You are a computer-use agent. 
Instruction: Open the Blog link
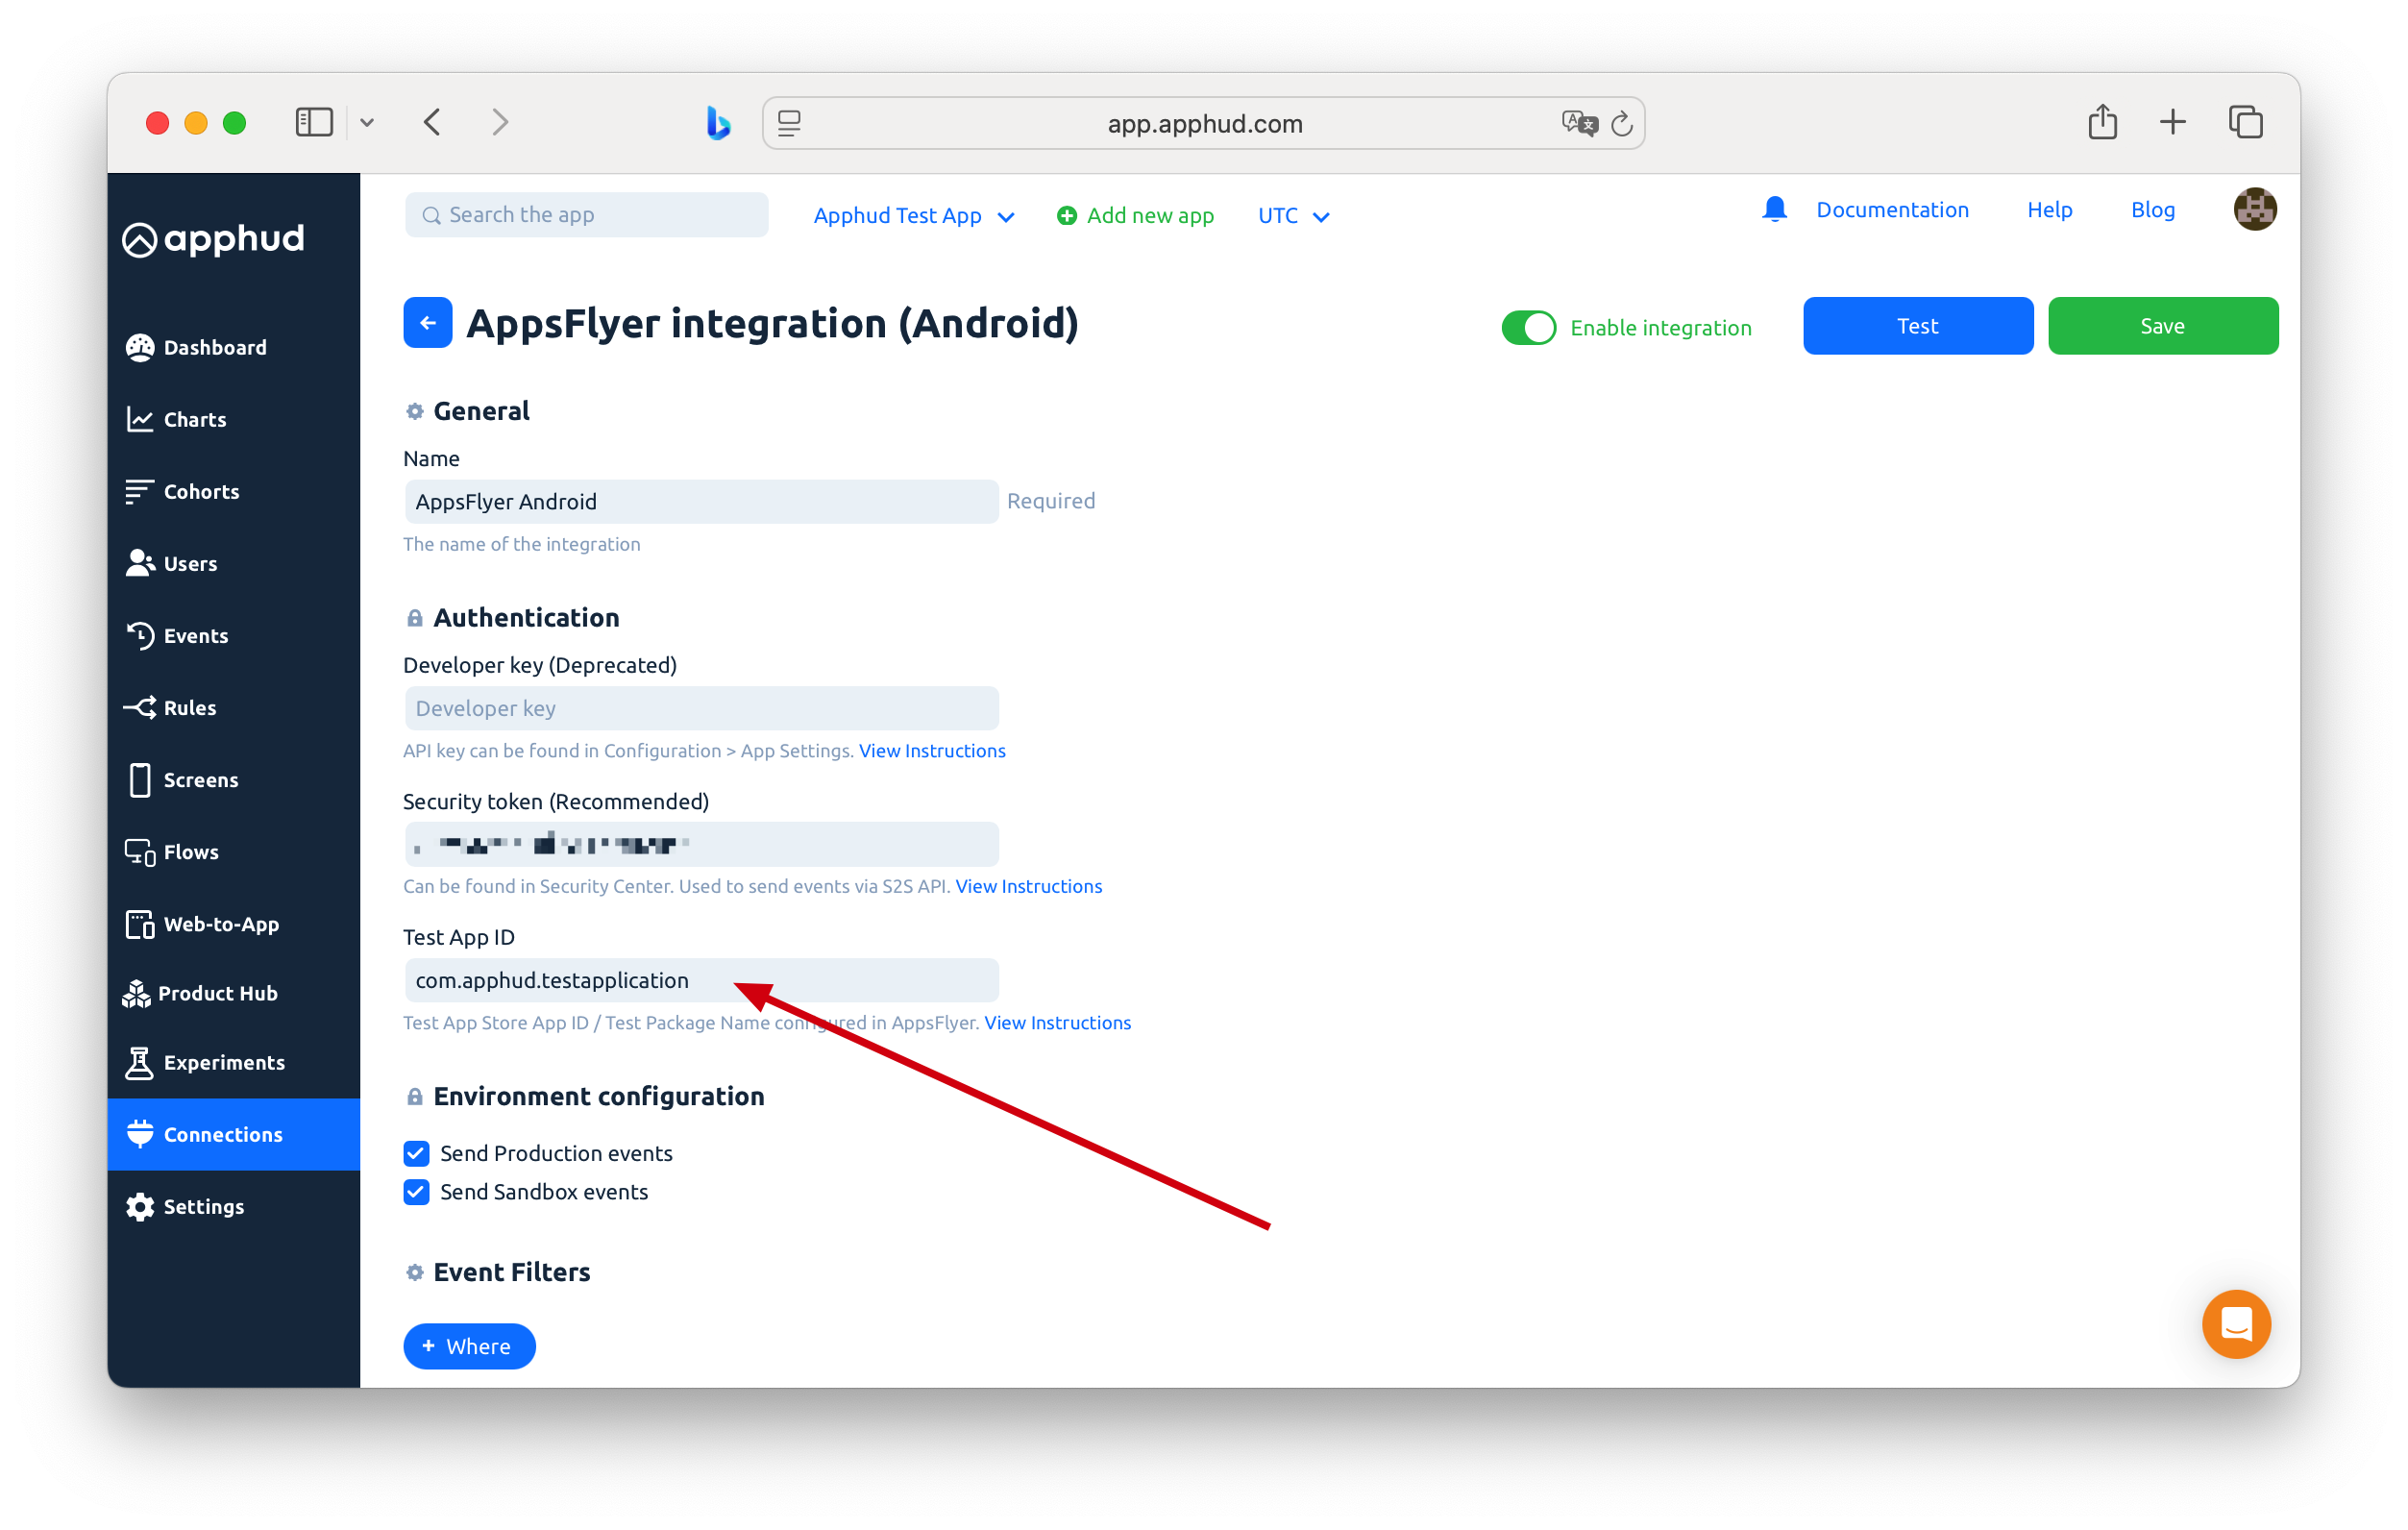point(2152,210)
